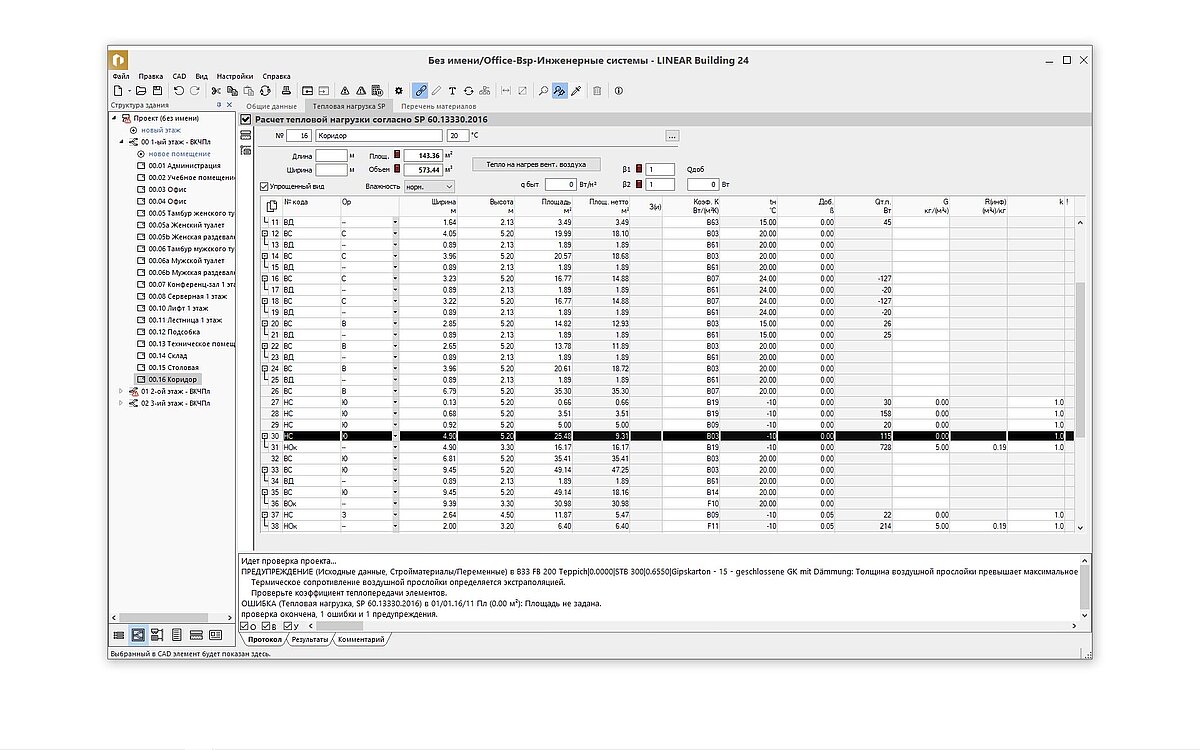The height and width of the screenshot is (750, 1200).
Task: Open a project with the folder icon
Action: [139, 91]
